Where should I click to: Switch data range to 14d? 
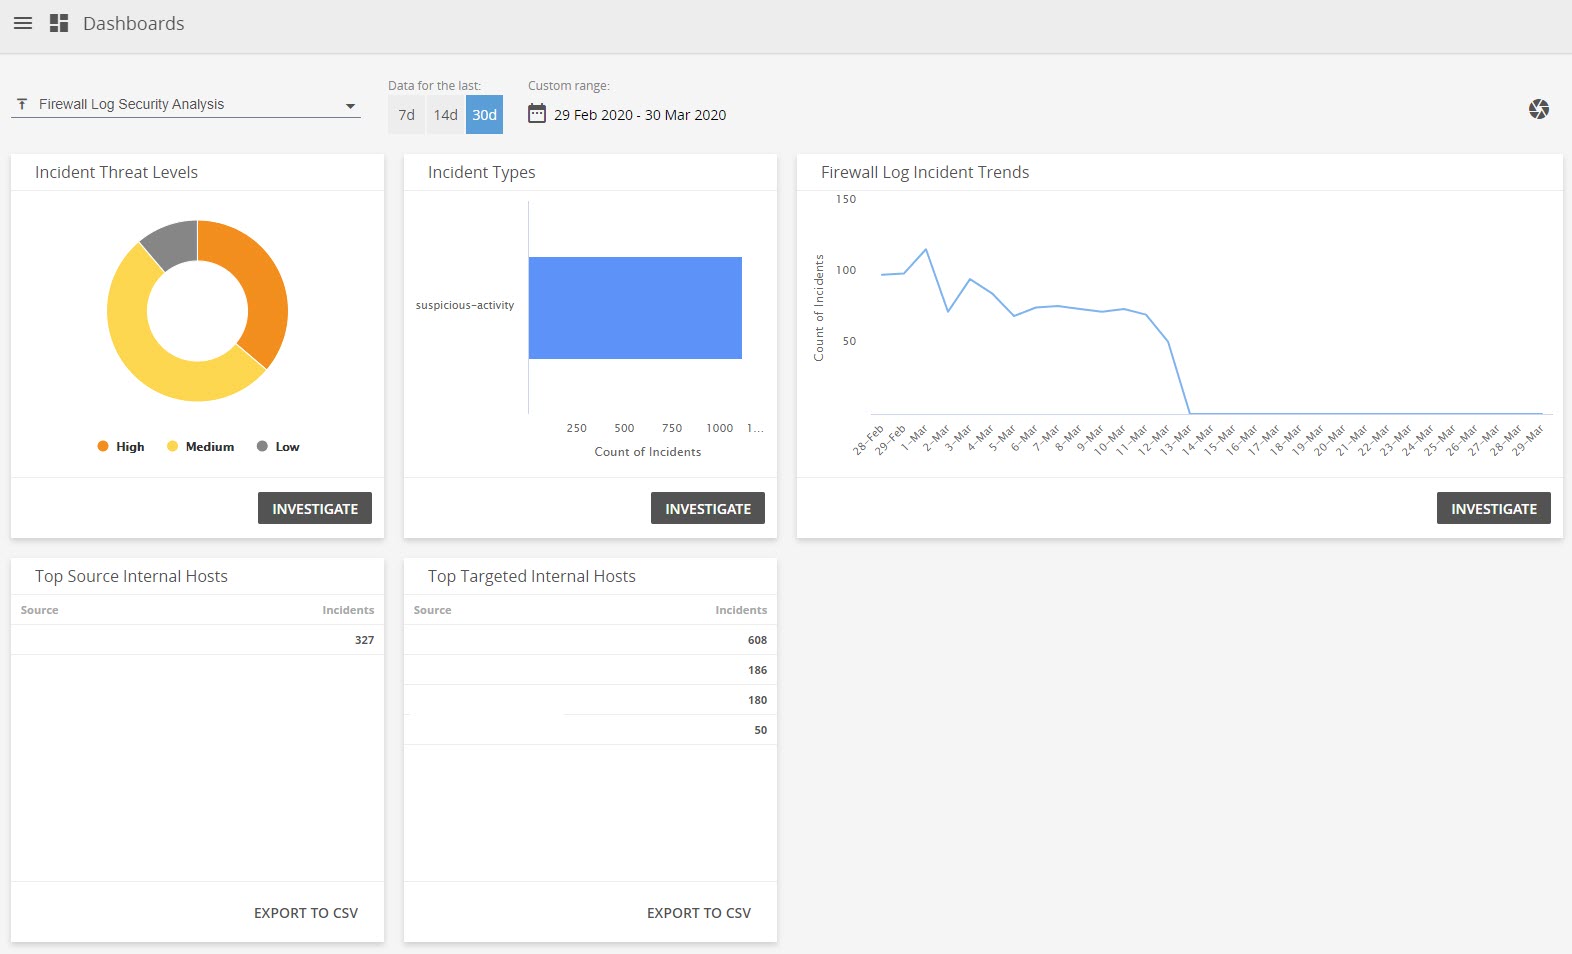pyautogui.click(x=445, y=115)
